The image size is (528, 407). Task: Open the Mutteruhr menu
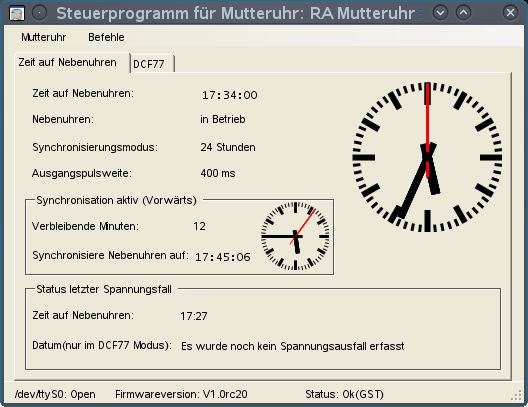tap(43, 37)
